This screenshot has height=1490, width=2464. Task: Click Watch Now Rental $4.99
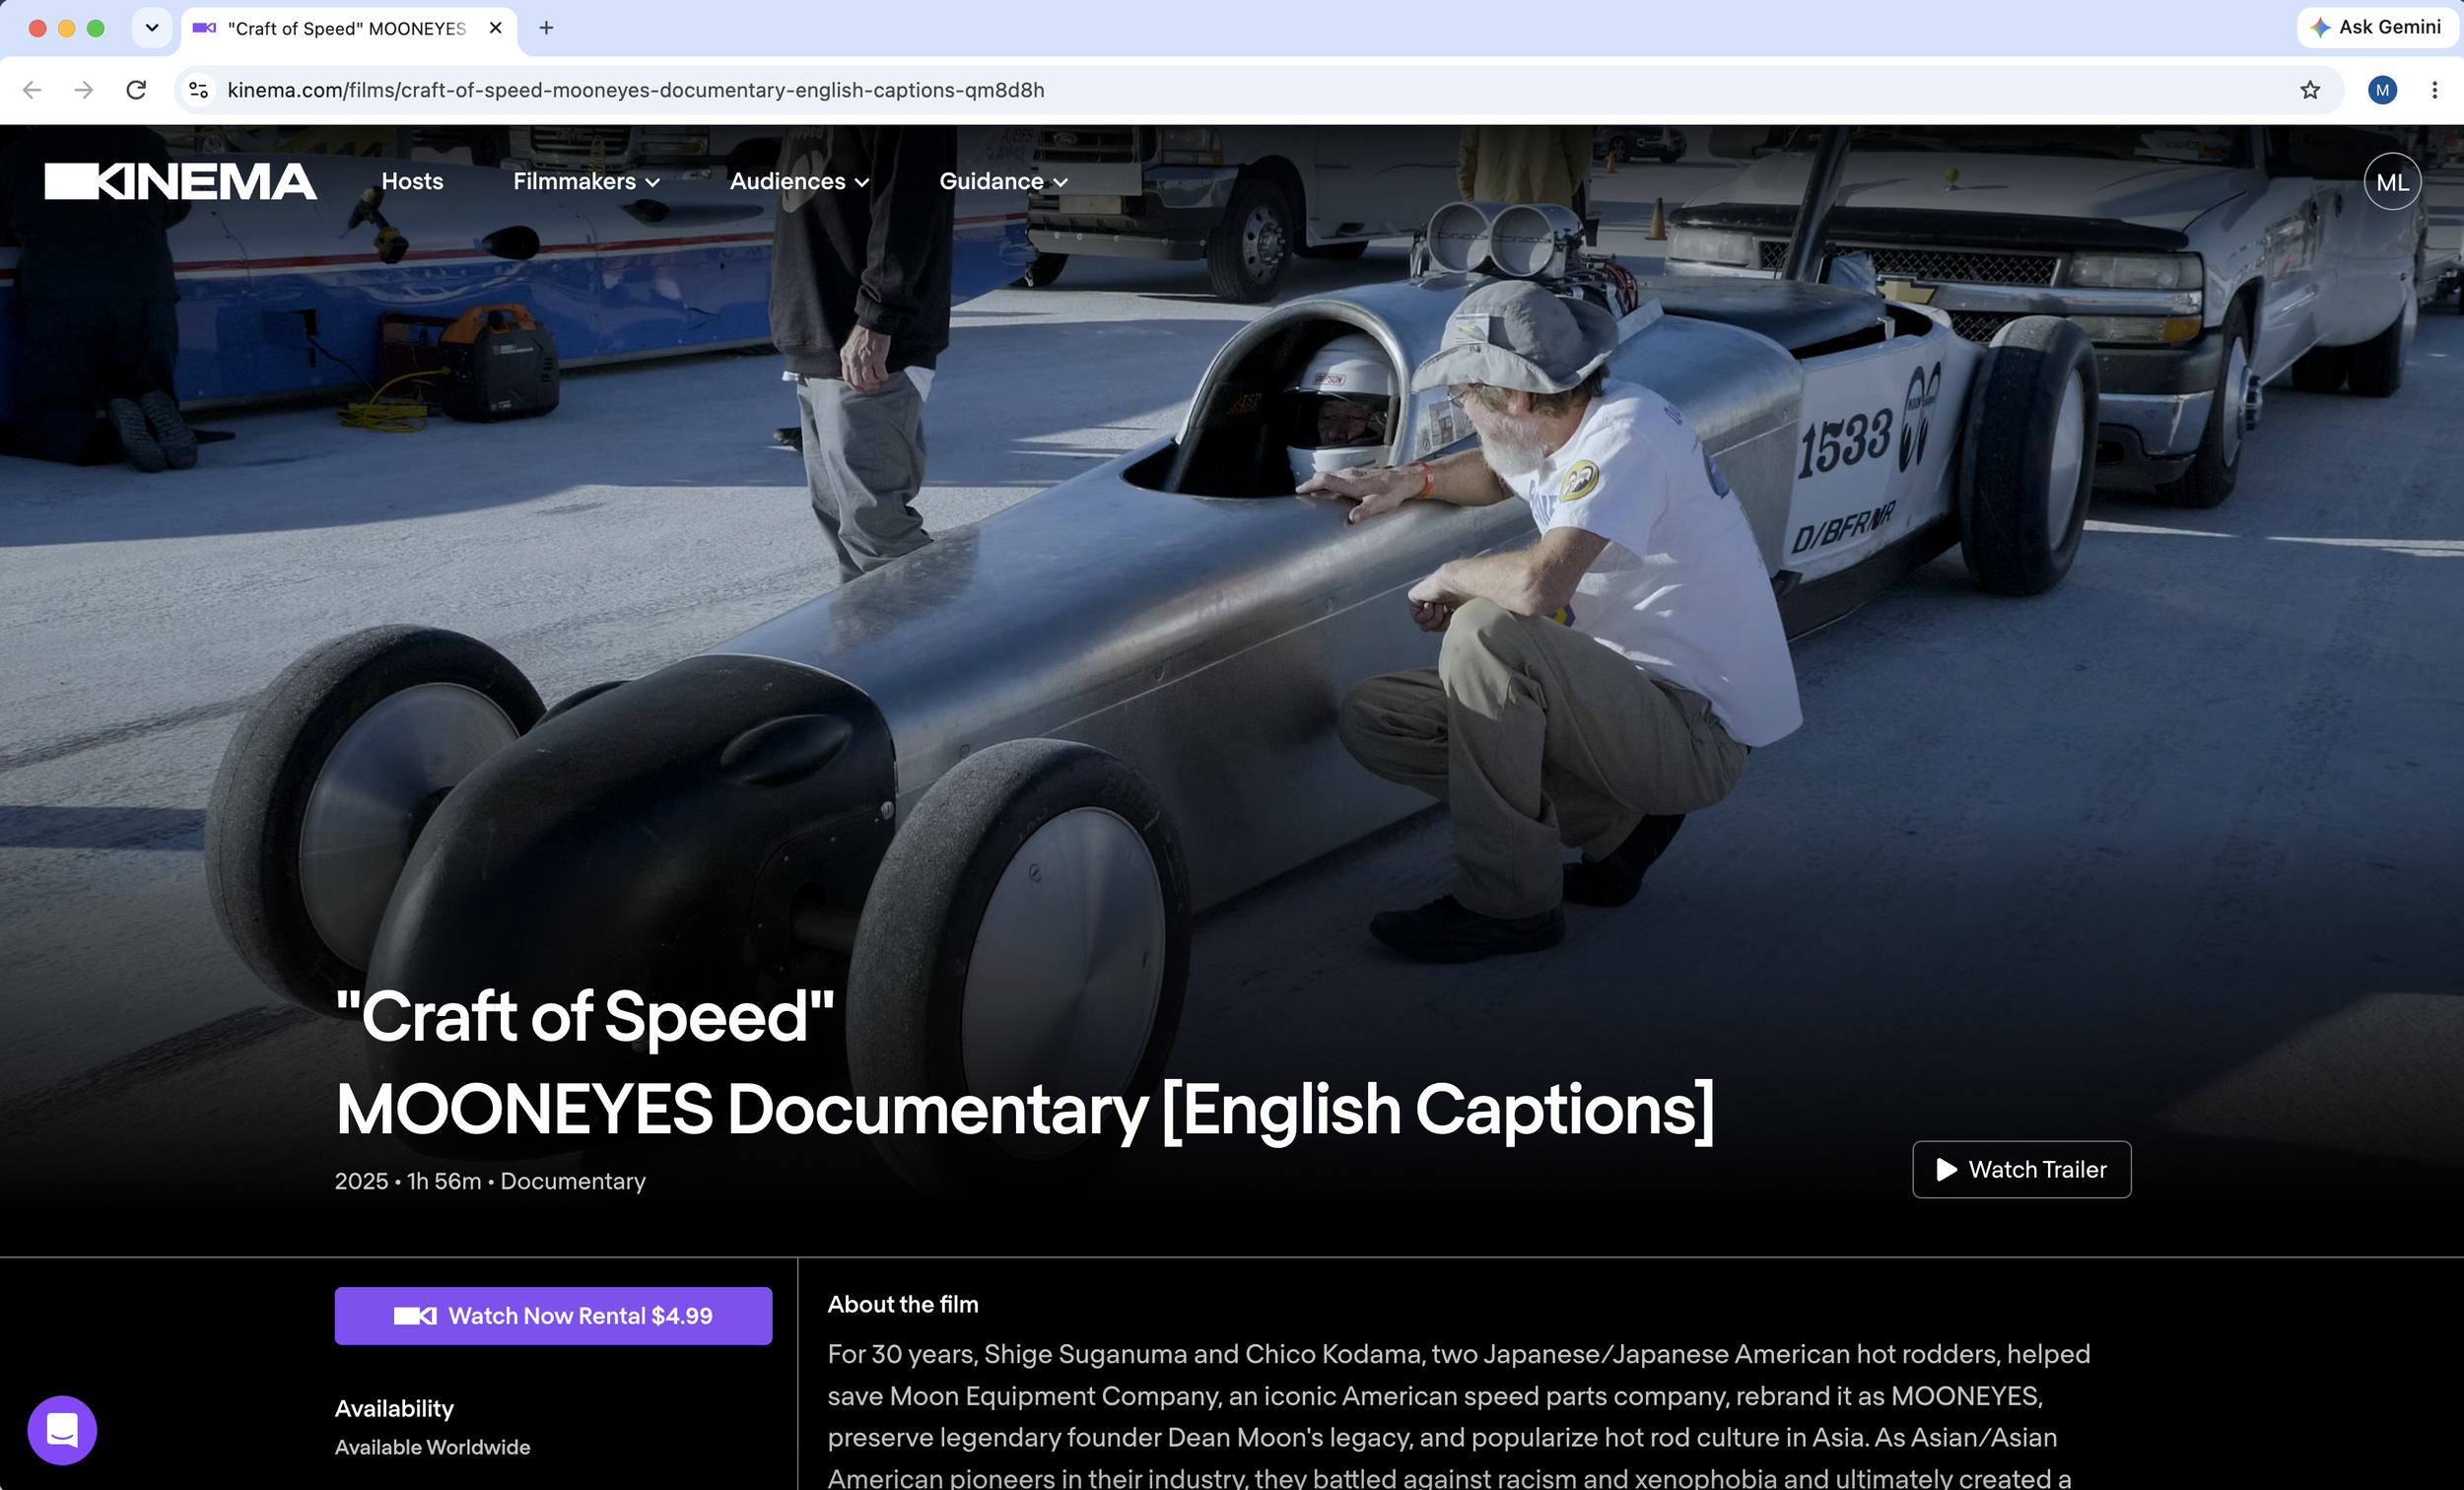point(553,1315)
